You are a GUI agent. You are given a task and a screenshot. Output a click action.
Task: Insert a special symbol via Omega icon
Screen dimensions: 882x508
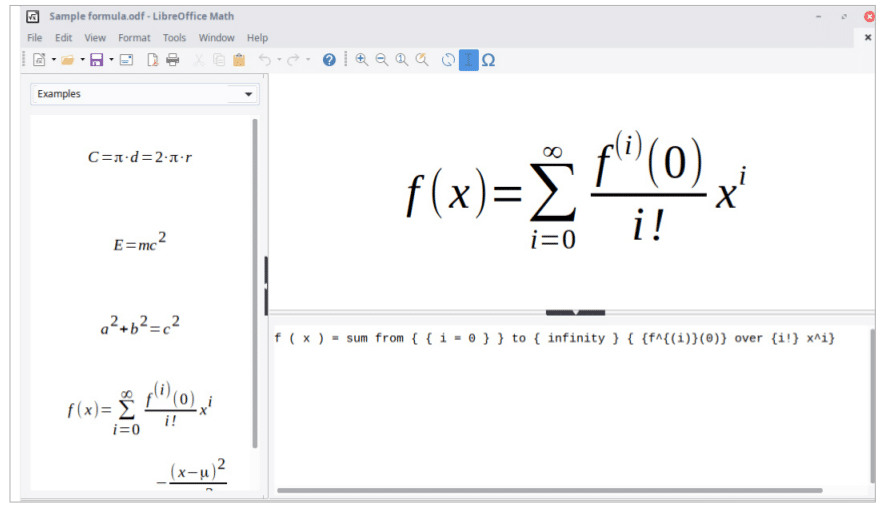click(488, 60)
